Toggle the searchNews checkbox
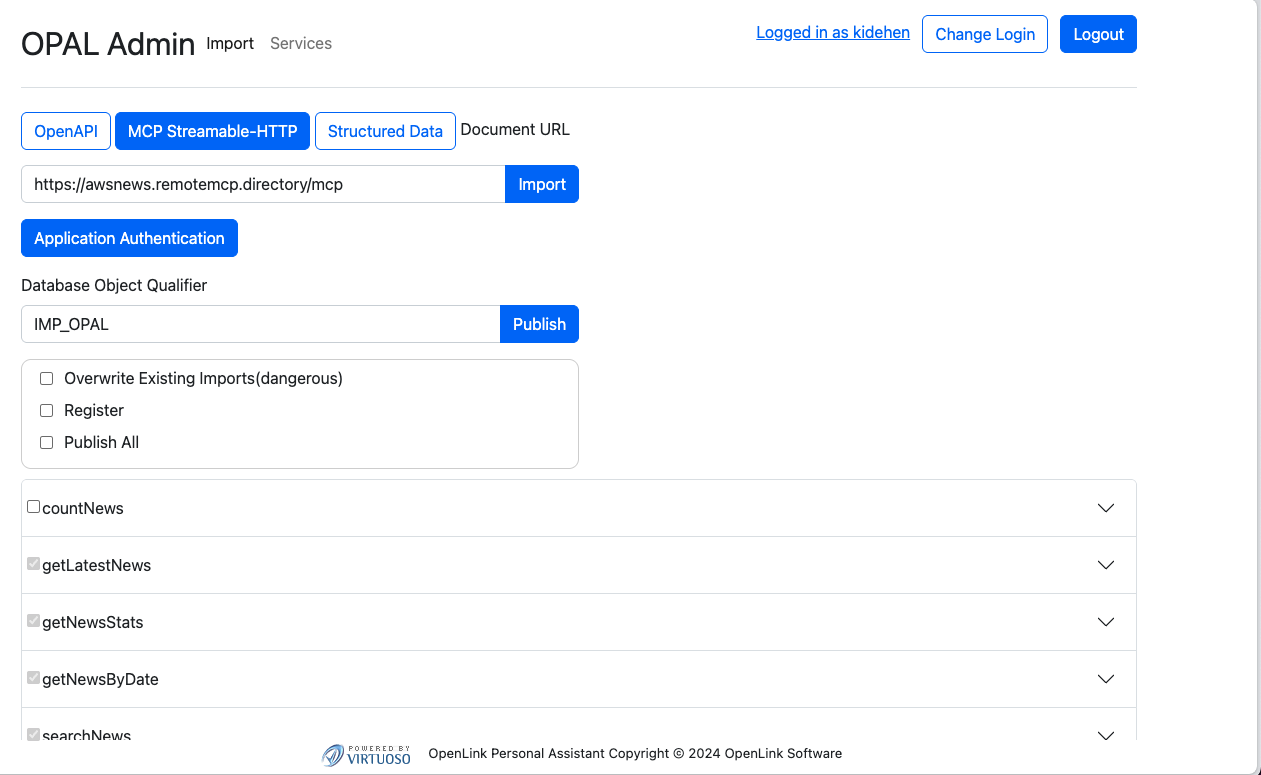Image resolution: width=1261 pixels, height=775 pixels. click(x=33, y=734)
